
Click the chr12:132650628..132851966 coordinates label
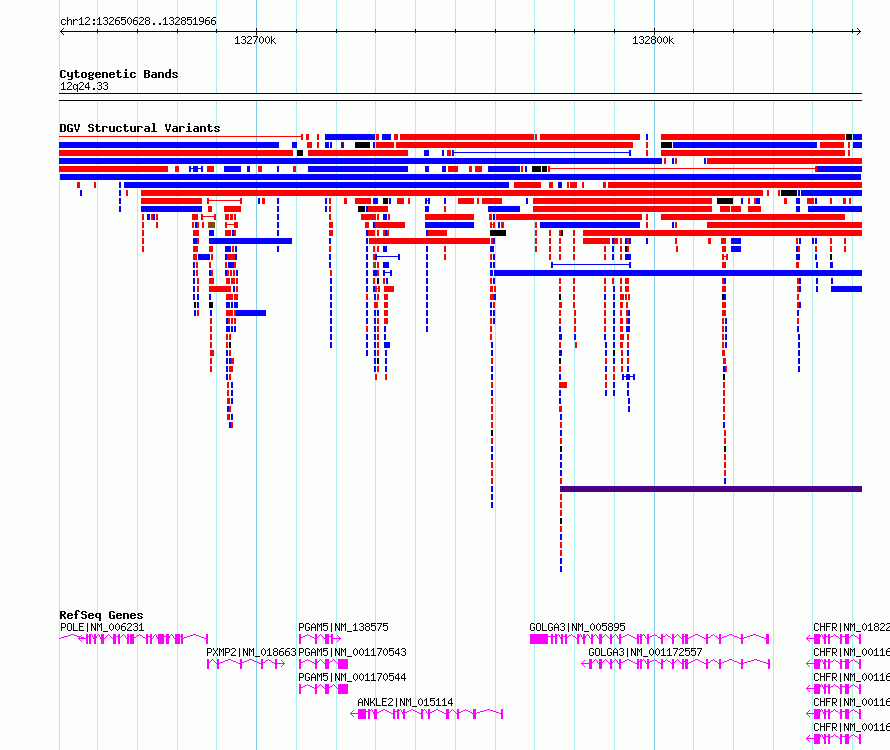pos(138,21)
